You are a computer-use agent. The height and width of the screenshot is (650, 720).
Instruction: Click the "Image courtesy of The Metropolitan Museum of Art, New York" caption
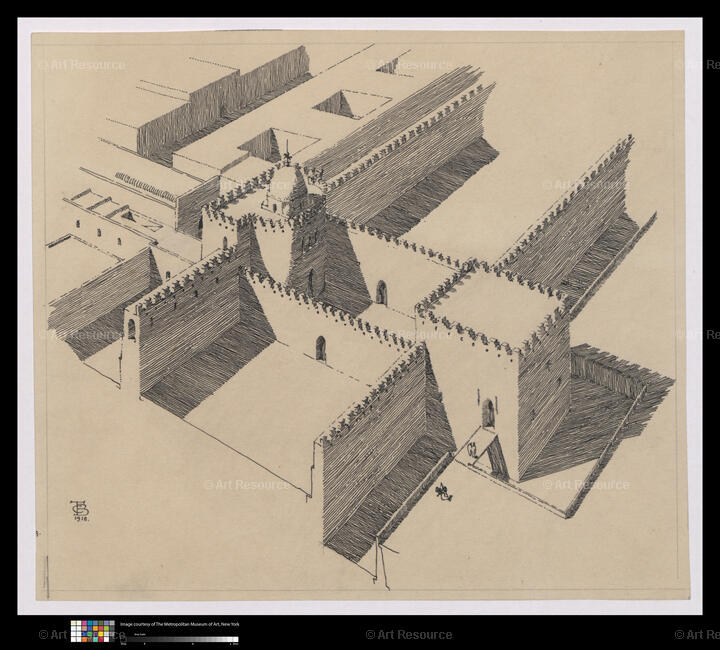point(180,624)
